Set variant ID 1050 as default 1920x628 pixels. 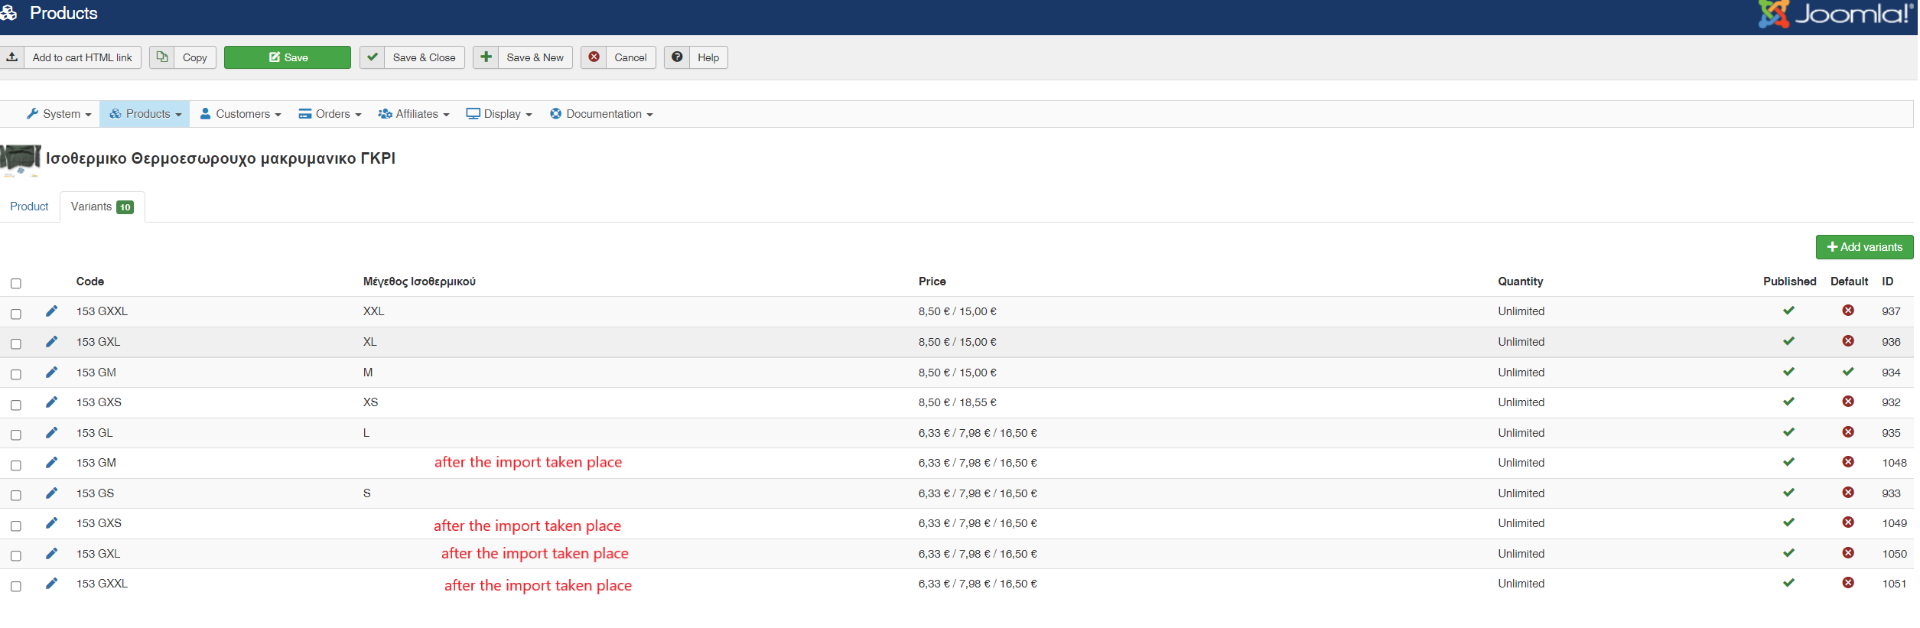pos(1848,553)
